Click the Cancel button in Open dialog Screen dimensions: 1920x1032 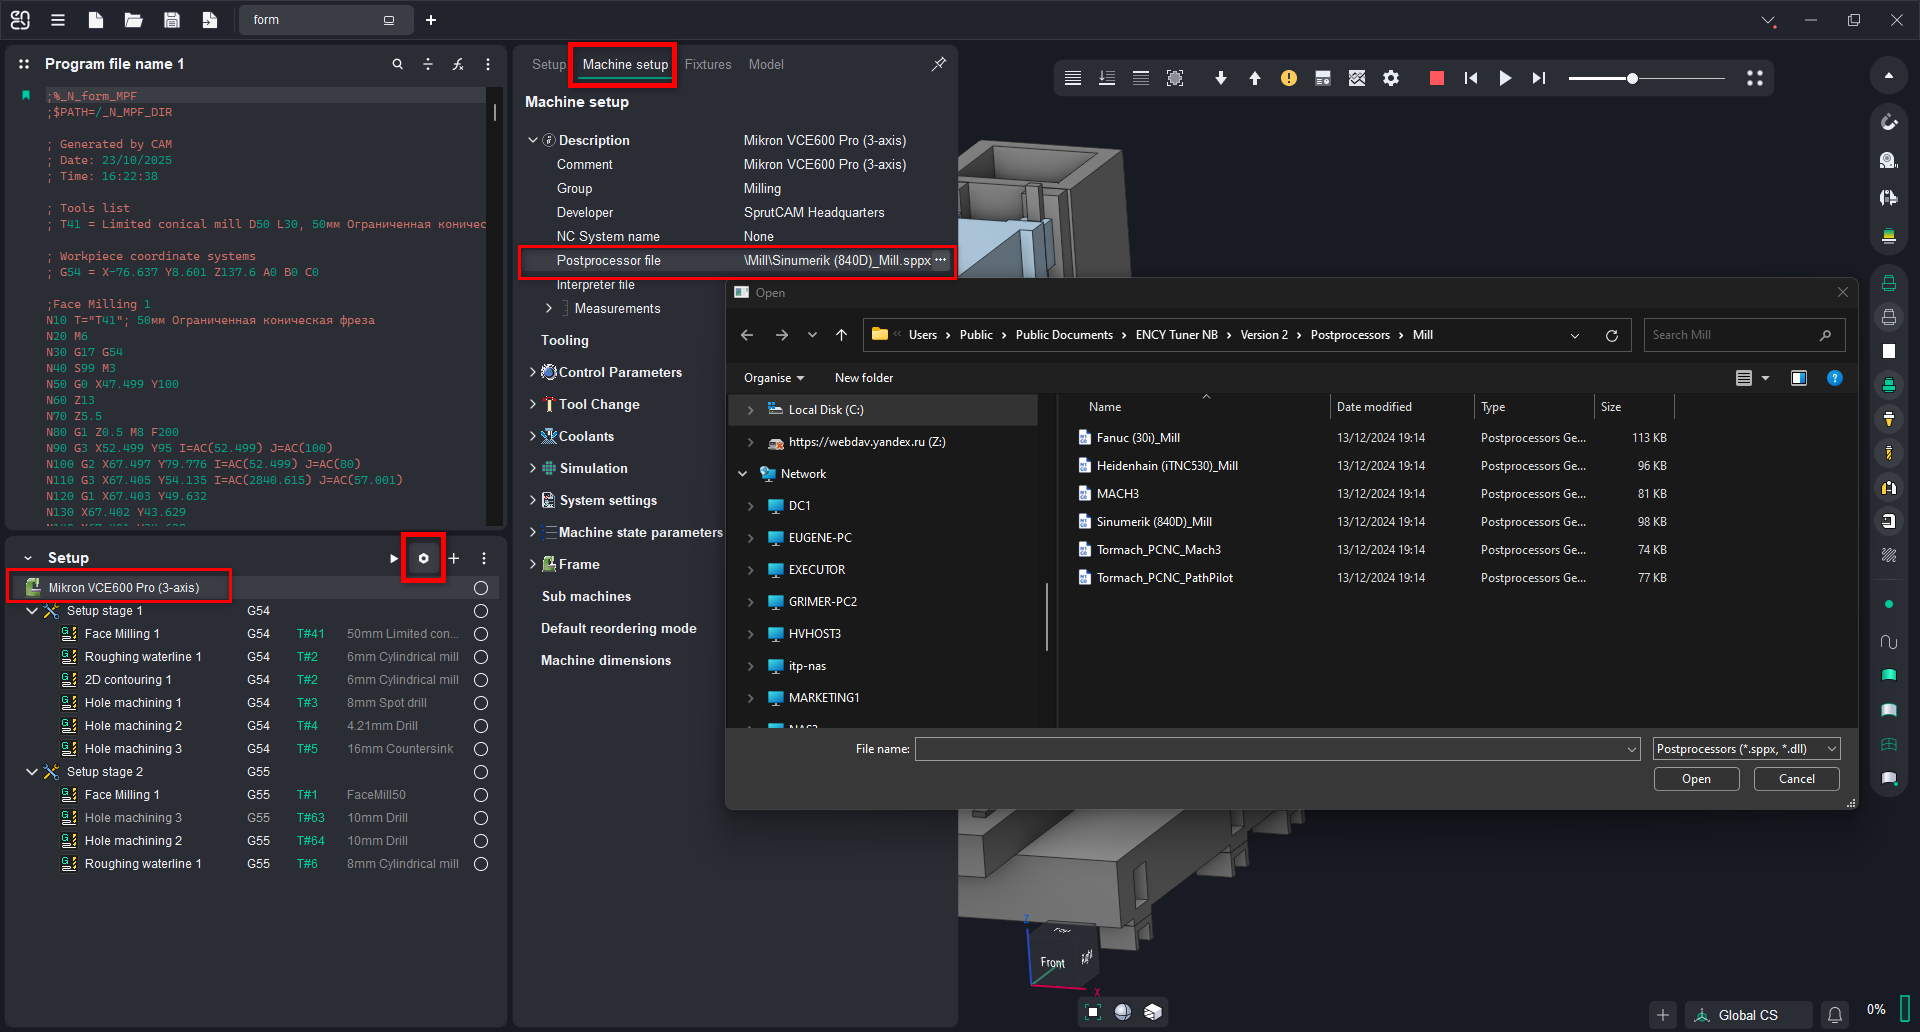[x=1796, y=779]
